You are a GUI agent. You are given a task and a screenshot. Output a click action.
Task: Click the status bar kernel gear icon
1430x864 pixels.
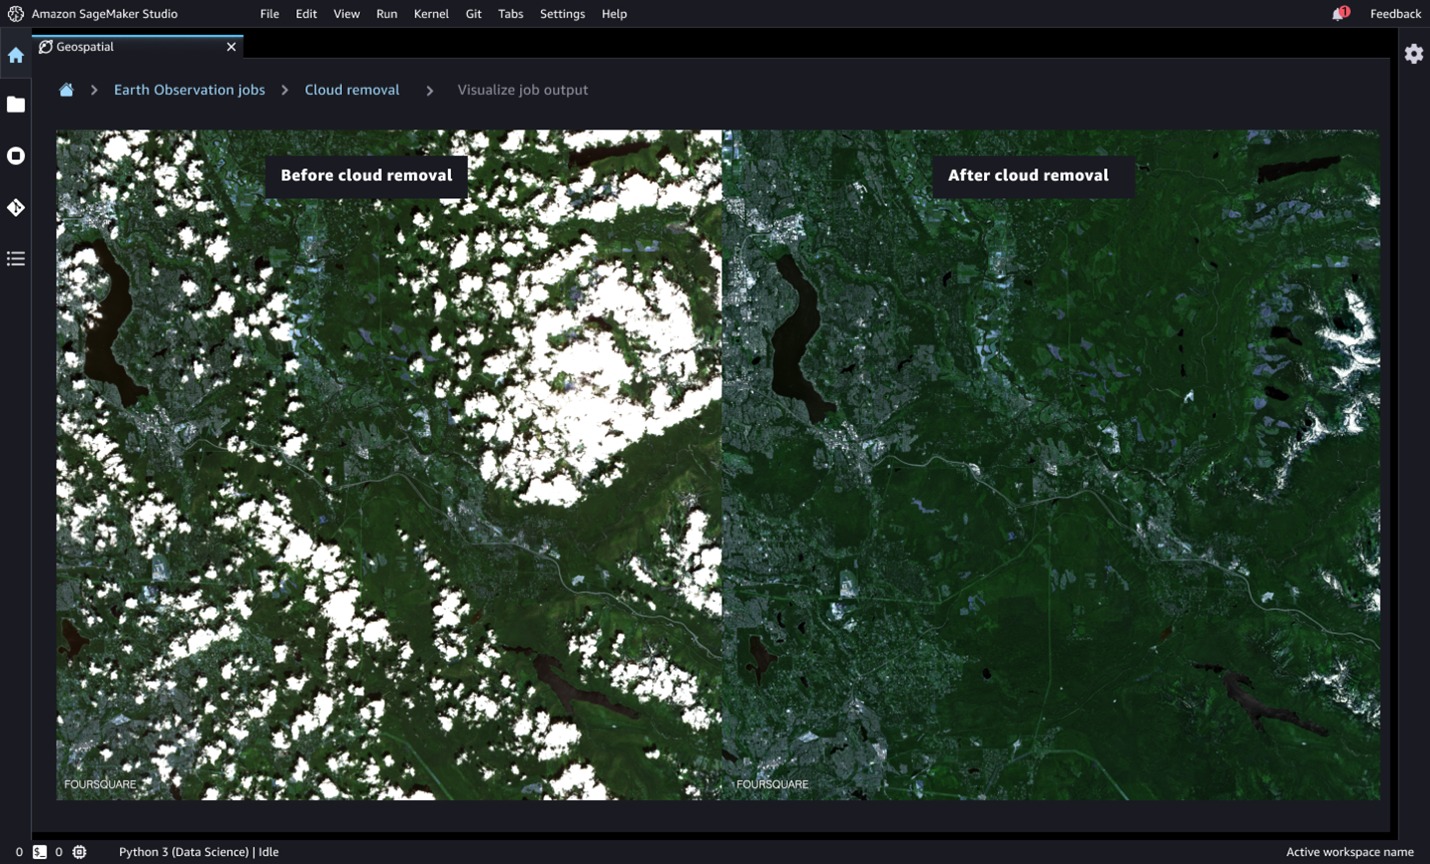pos(80,852)
